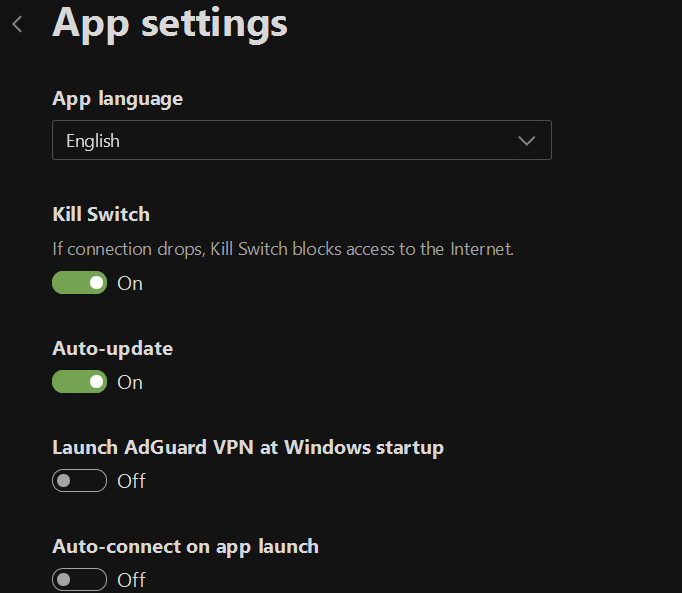The height and width of the screenshot is (593, 682).
Task: Click the App settings page title
Action: point(170,24)
